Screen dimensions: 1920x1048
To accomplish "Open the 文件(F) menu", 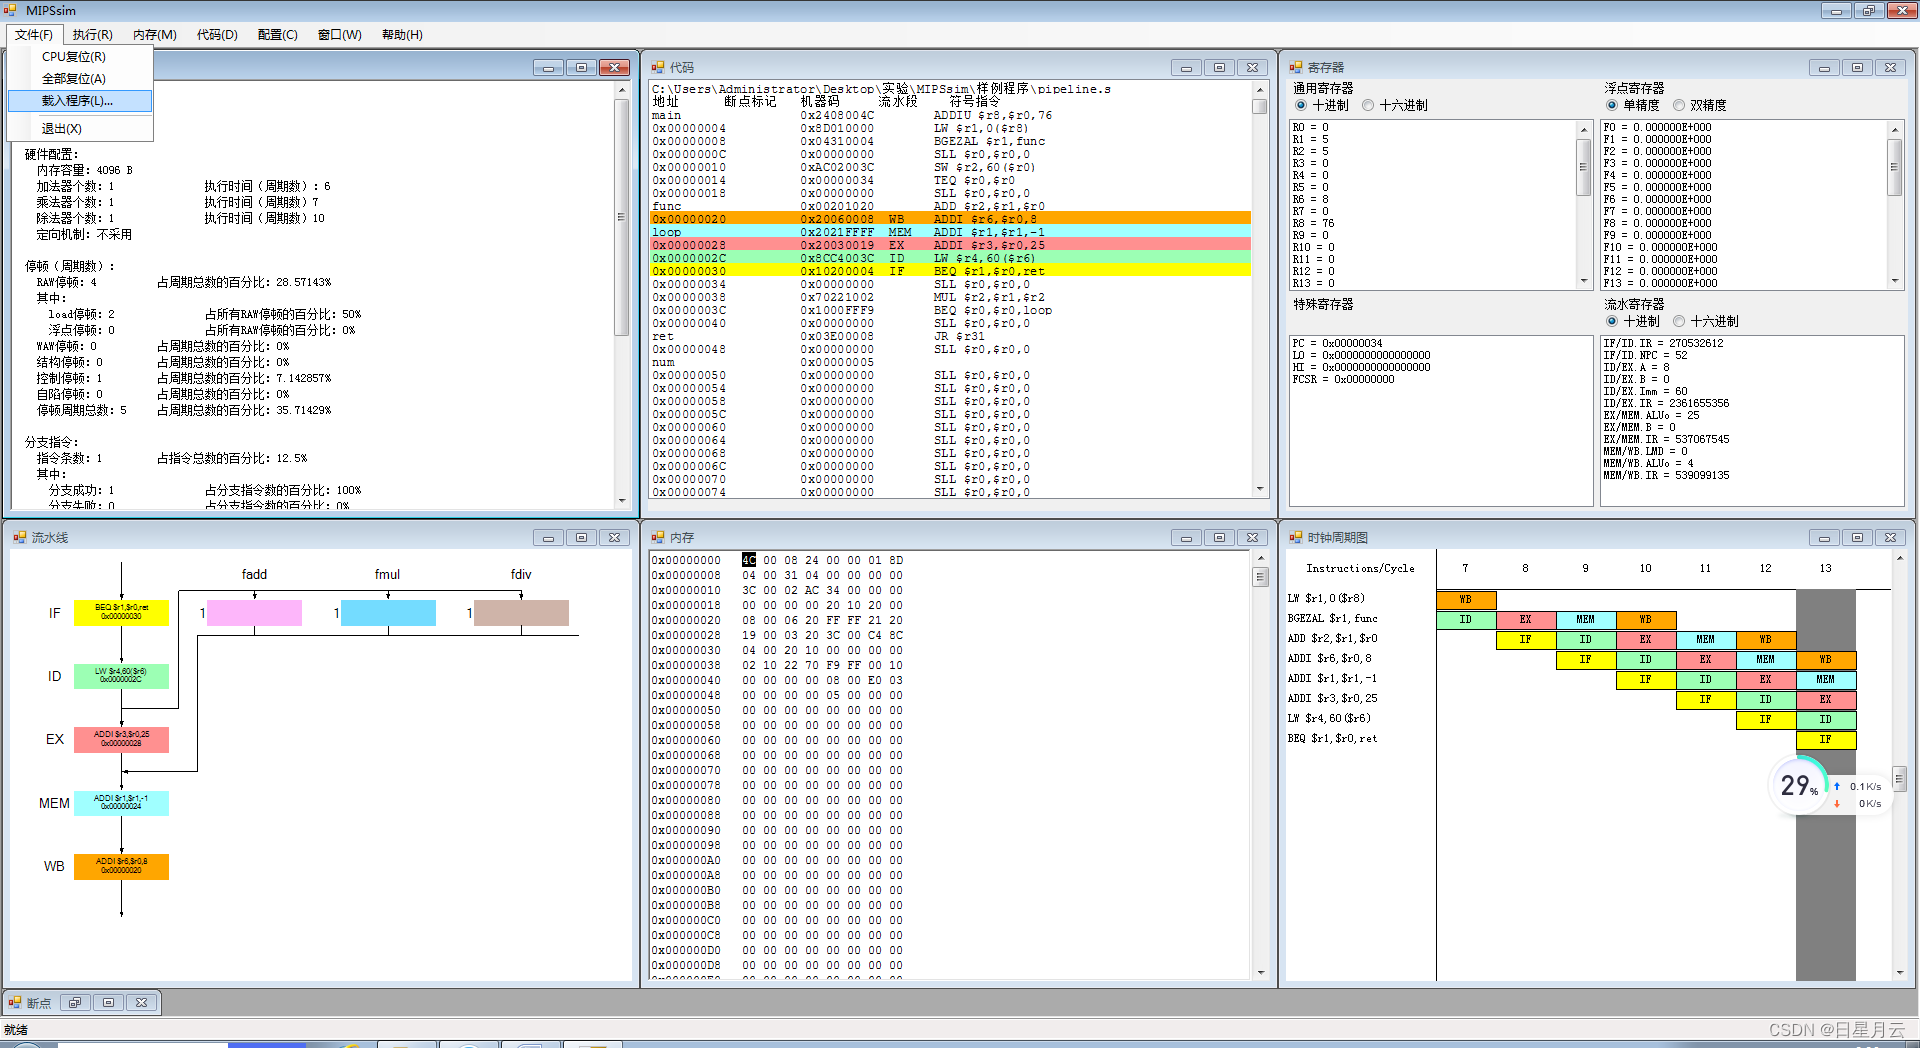I will tap(33, 35).
